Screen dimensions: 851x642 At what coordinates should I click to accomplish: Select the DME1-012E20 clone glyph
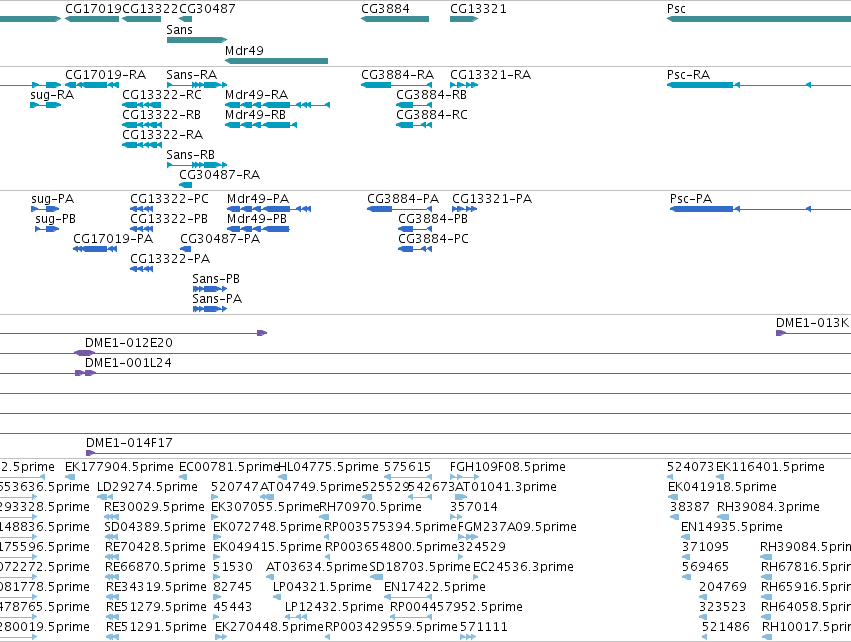click(x=85, y=353)
